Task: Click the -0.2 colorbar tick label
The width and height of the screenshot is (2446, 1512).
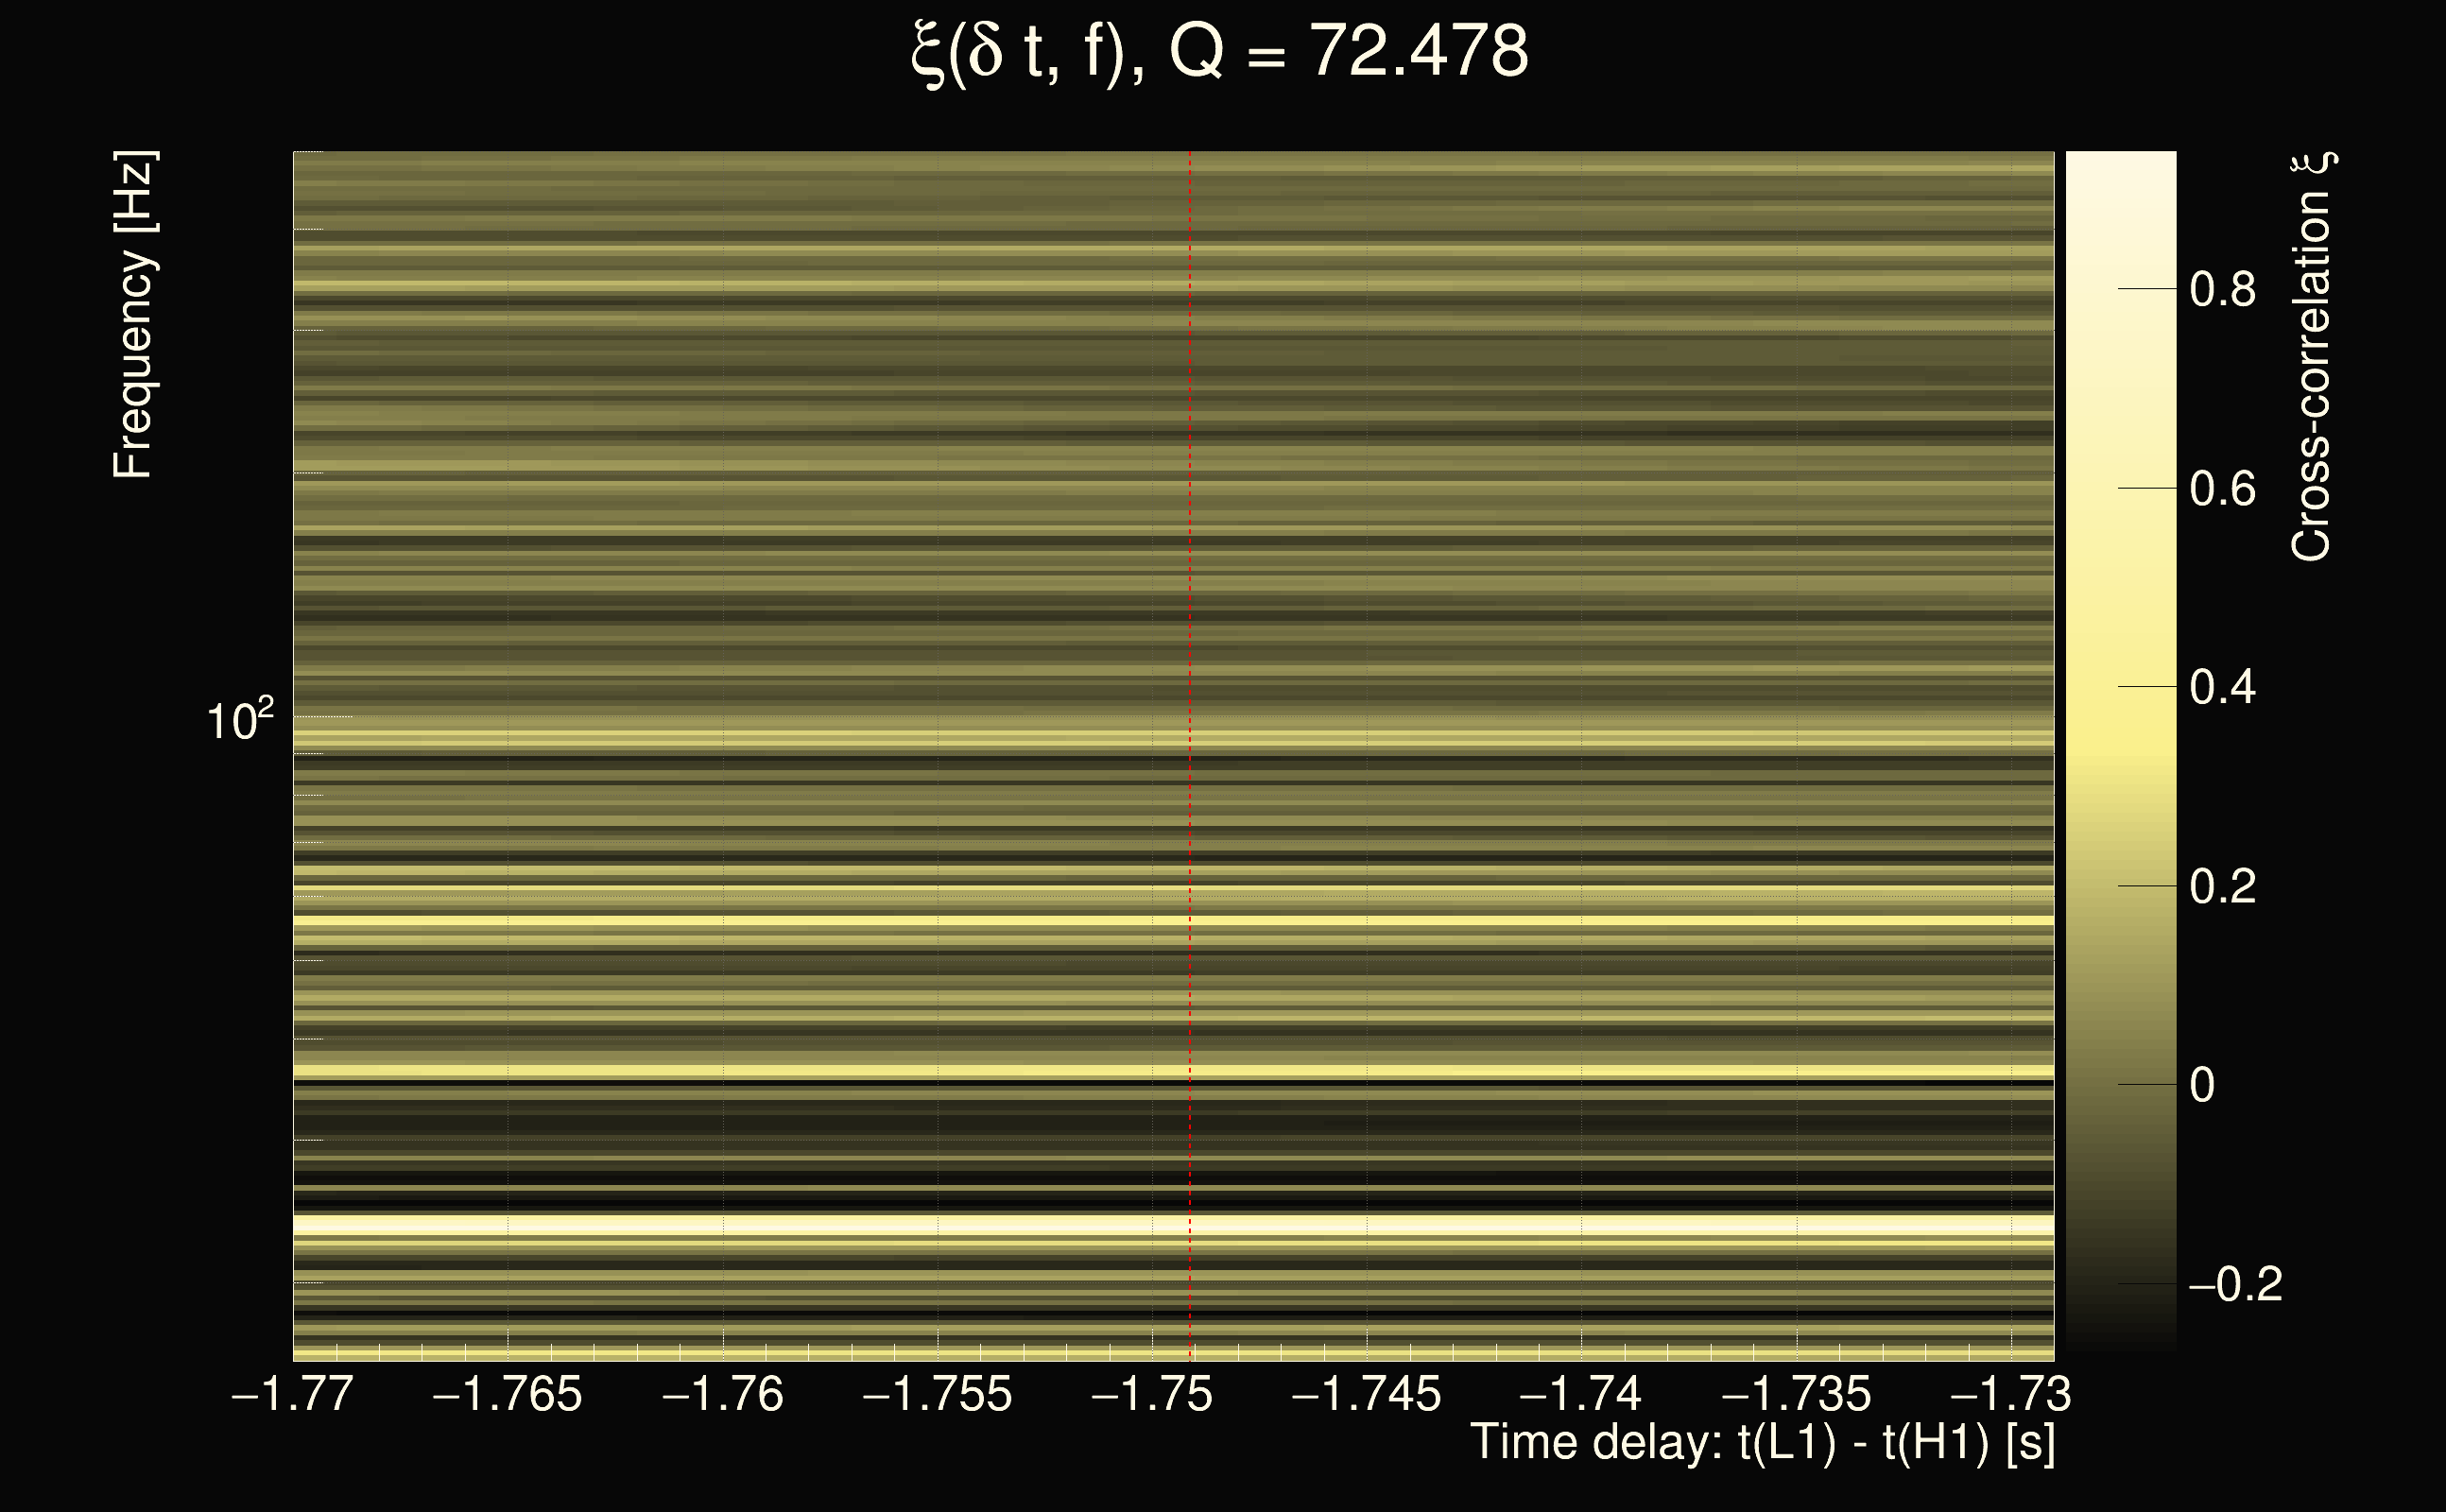Action: pyautogui.click(x=2236, y=1285)
